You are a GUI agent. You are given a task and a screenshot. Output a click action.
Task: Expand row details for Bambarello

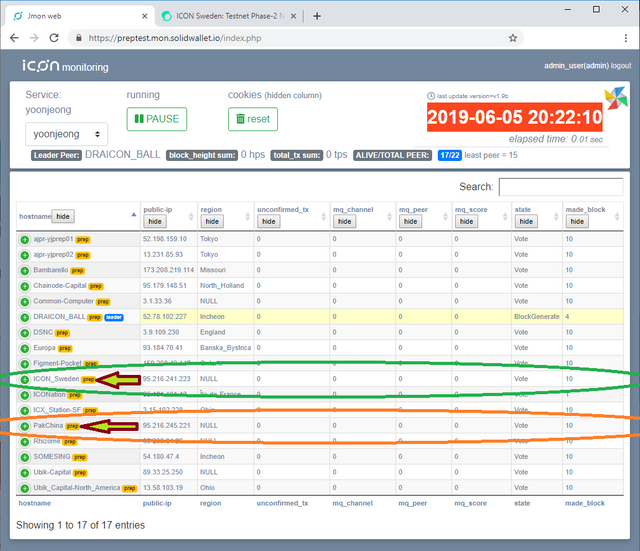24,271
